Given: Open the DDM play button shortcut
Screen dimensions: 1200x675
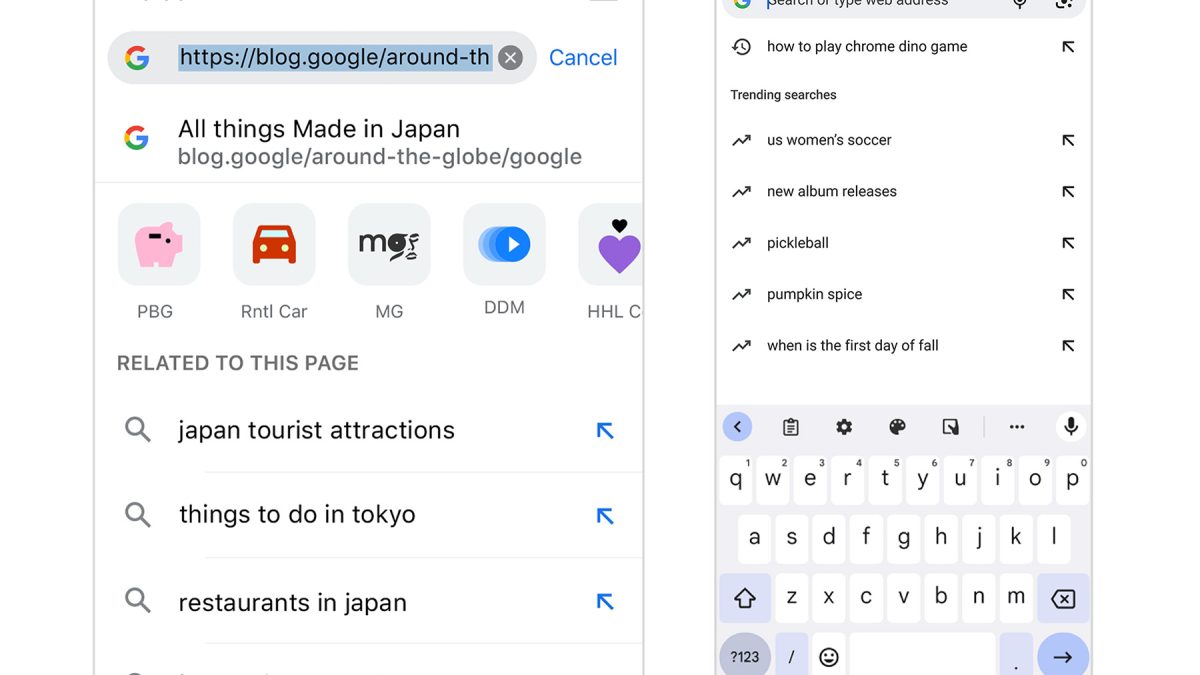Looking at the screenshot, I should [504, 245].
